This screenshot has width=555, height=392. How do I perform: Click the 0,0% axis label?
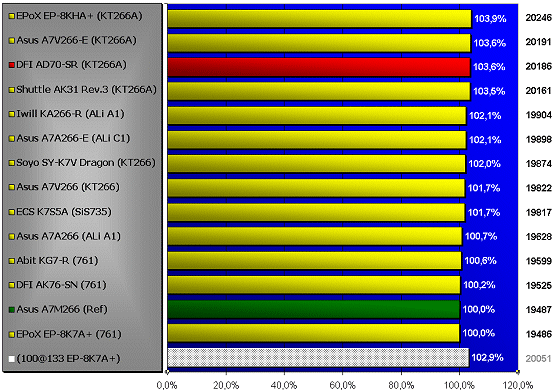(167, 385)
